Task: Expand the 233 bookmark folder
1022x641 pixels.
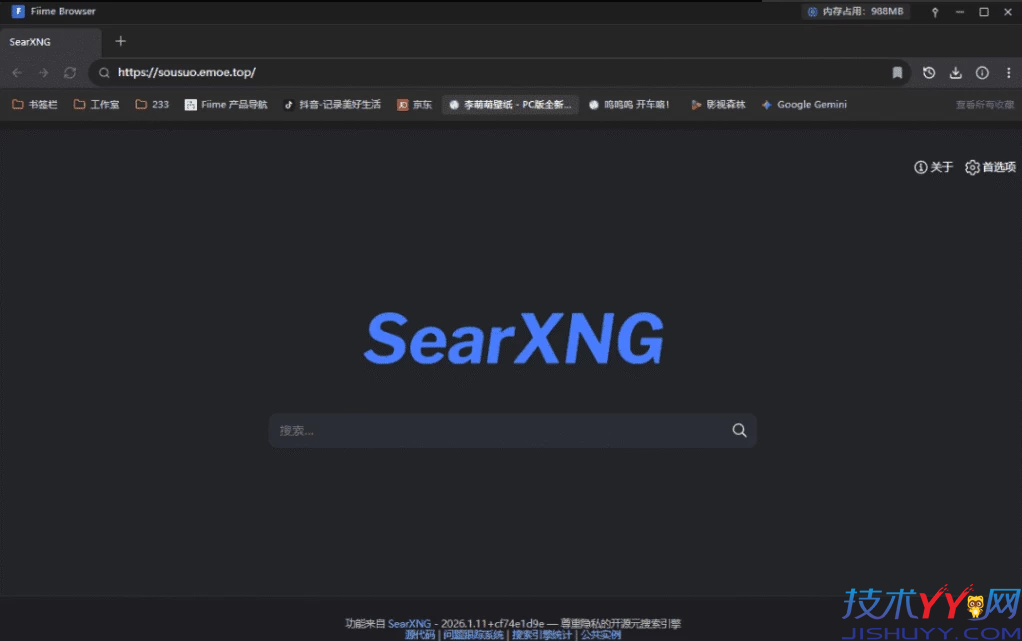Action: [x=152, y=104]
